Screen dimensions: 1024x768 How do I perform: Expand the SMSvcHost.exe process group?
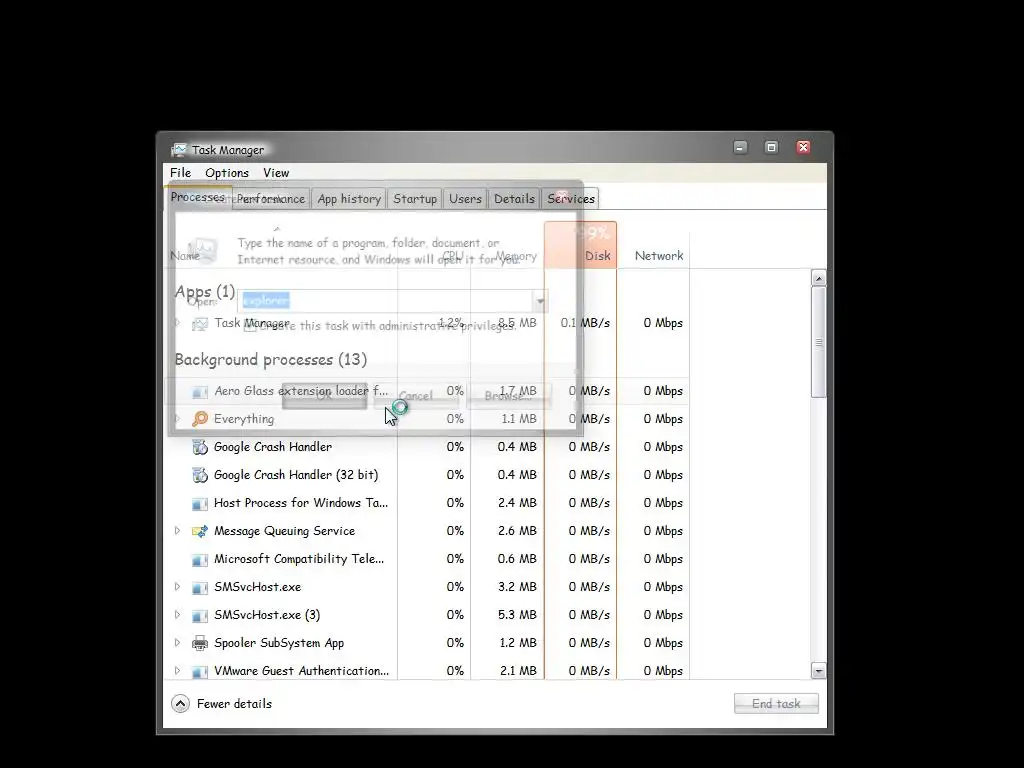[177, 586]
